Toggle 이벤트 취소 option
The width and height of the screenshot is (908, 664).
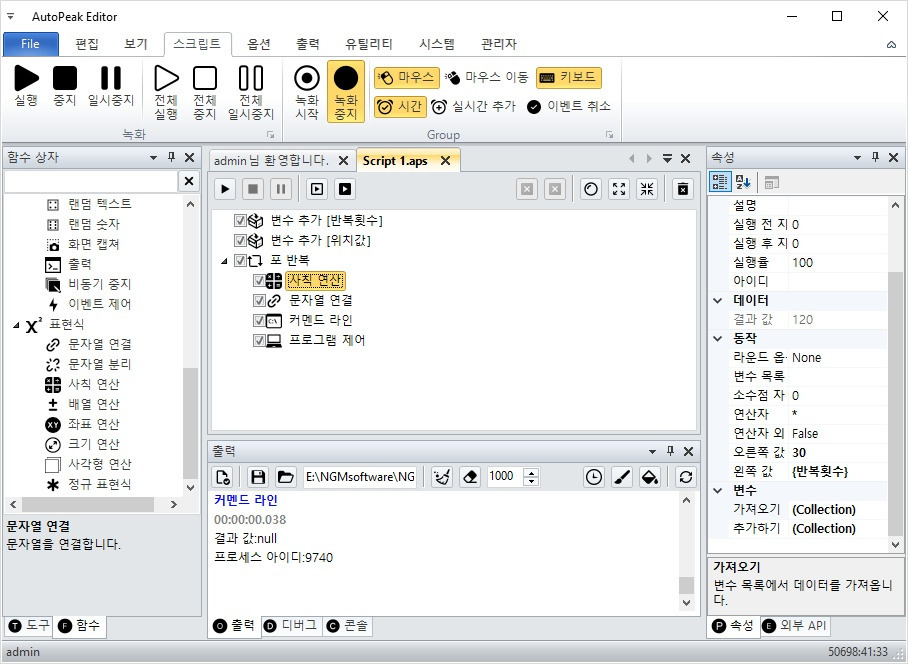click(569, 107)
